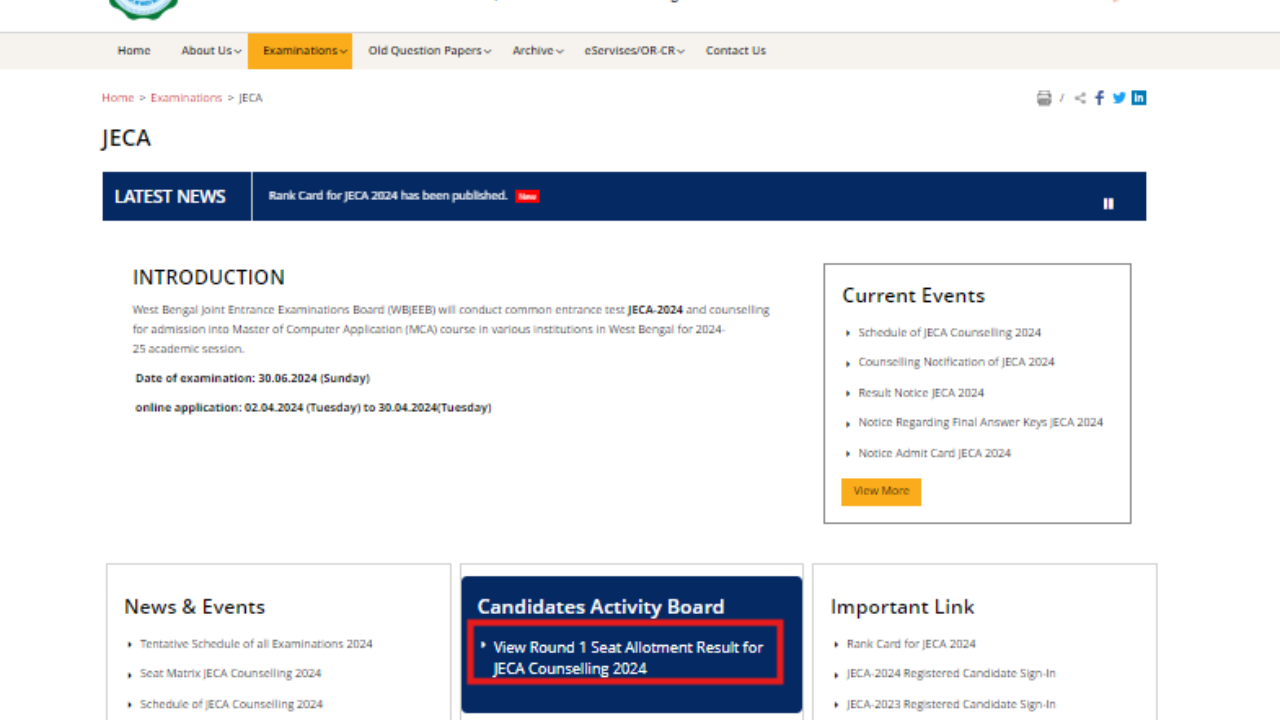Select the Home menu item
This screenshot has width=1280, height=720.
(x=133, y=50)
